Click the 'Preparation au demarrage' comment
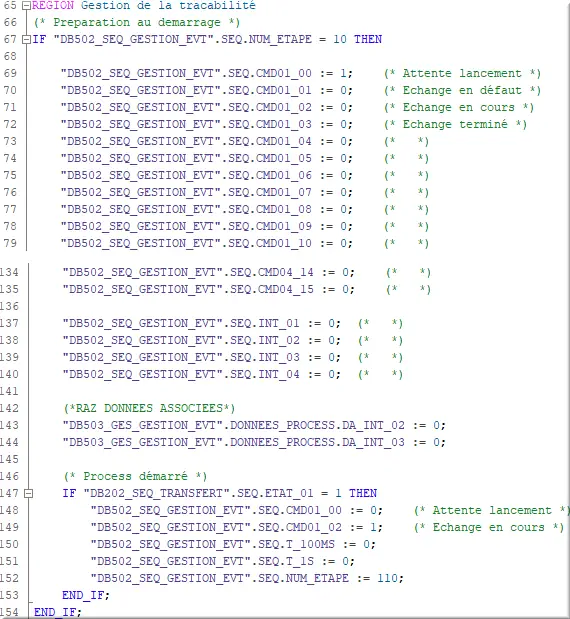The width and height of the screenshot is (570, 619). pyautogui.click(x=137, y=23)
